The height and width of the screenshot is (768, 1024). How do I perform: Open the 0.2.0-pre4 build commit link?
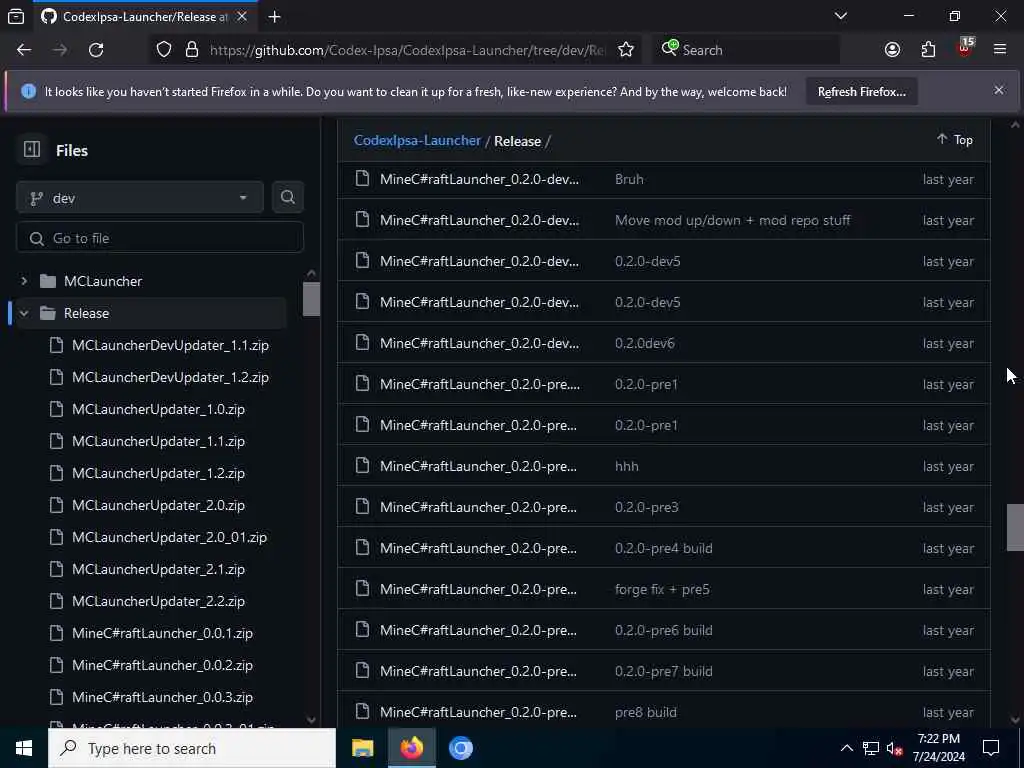pos(663,548)
